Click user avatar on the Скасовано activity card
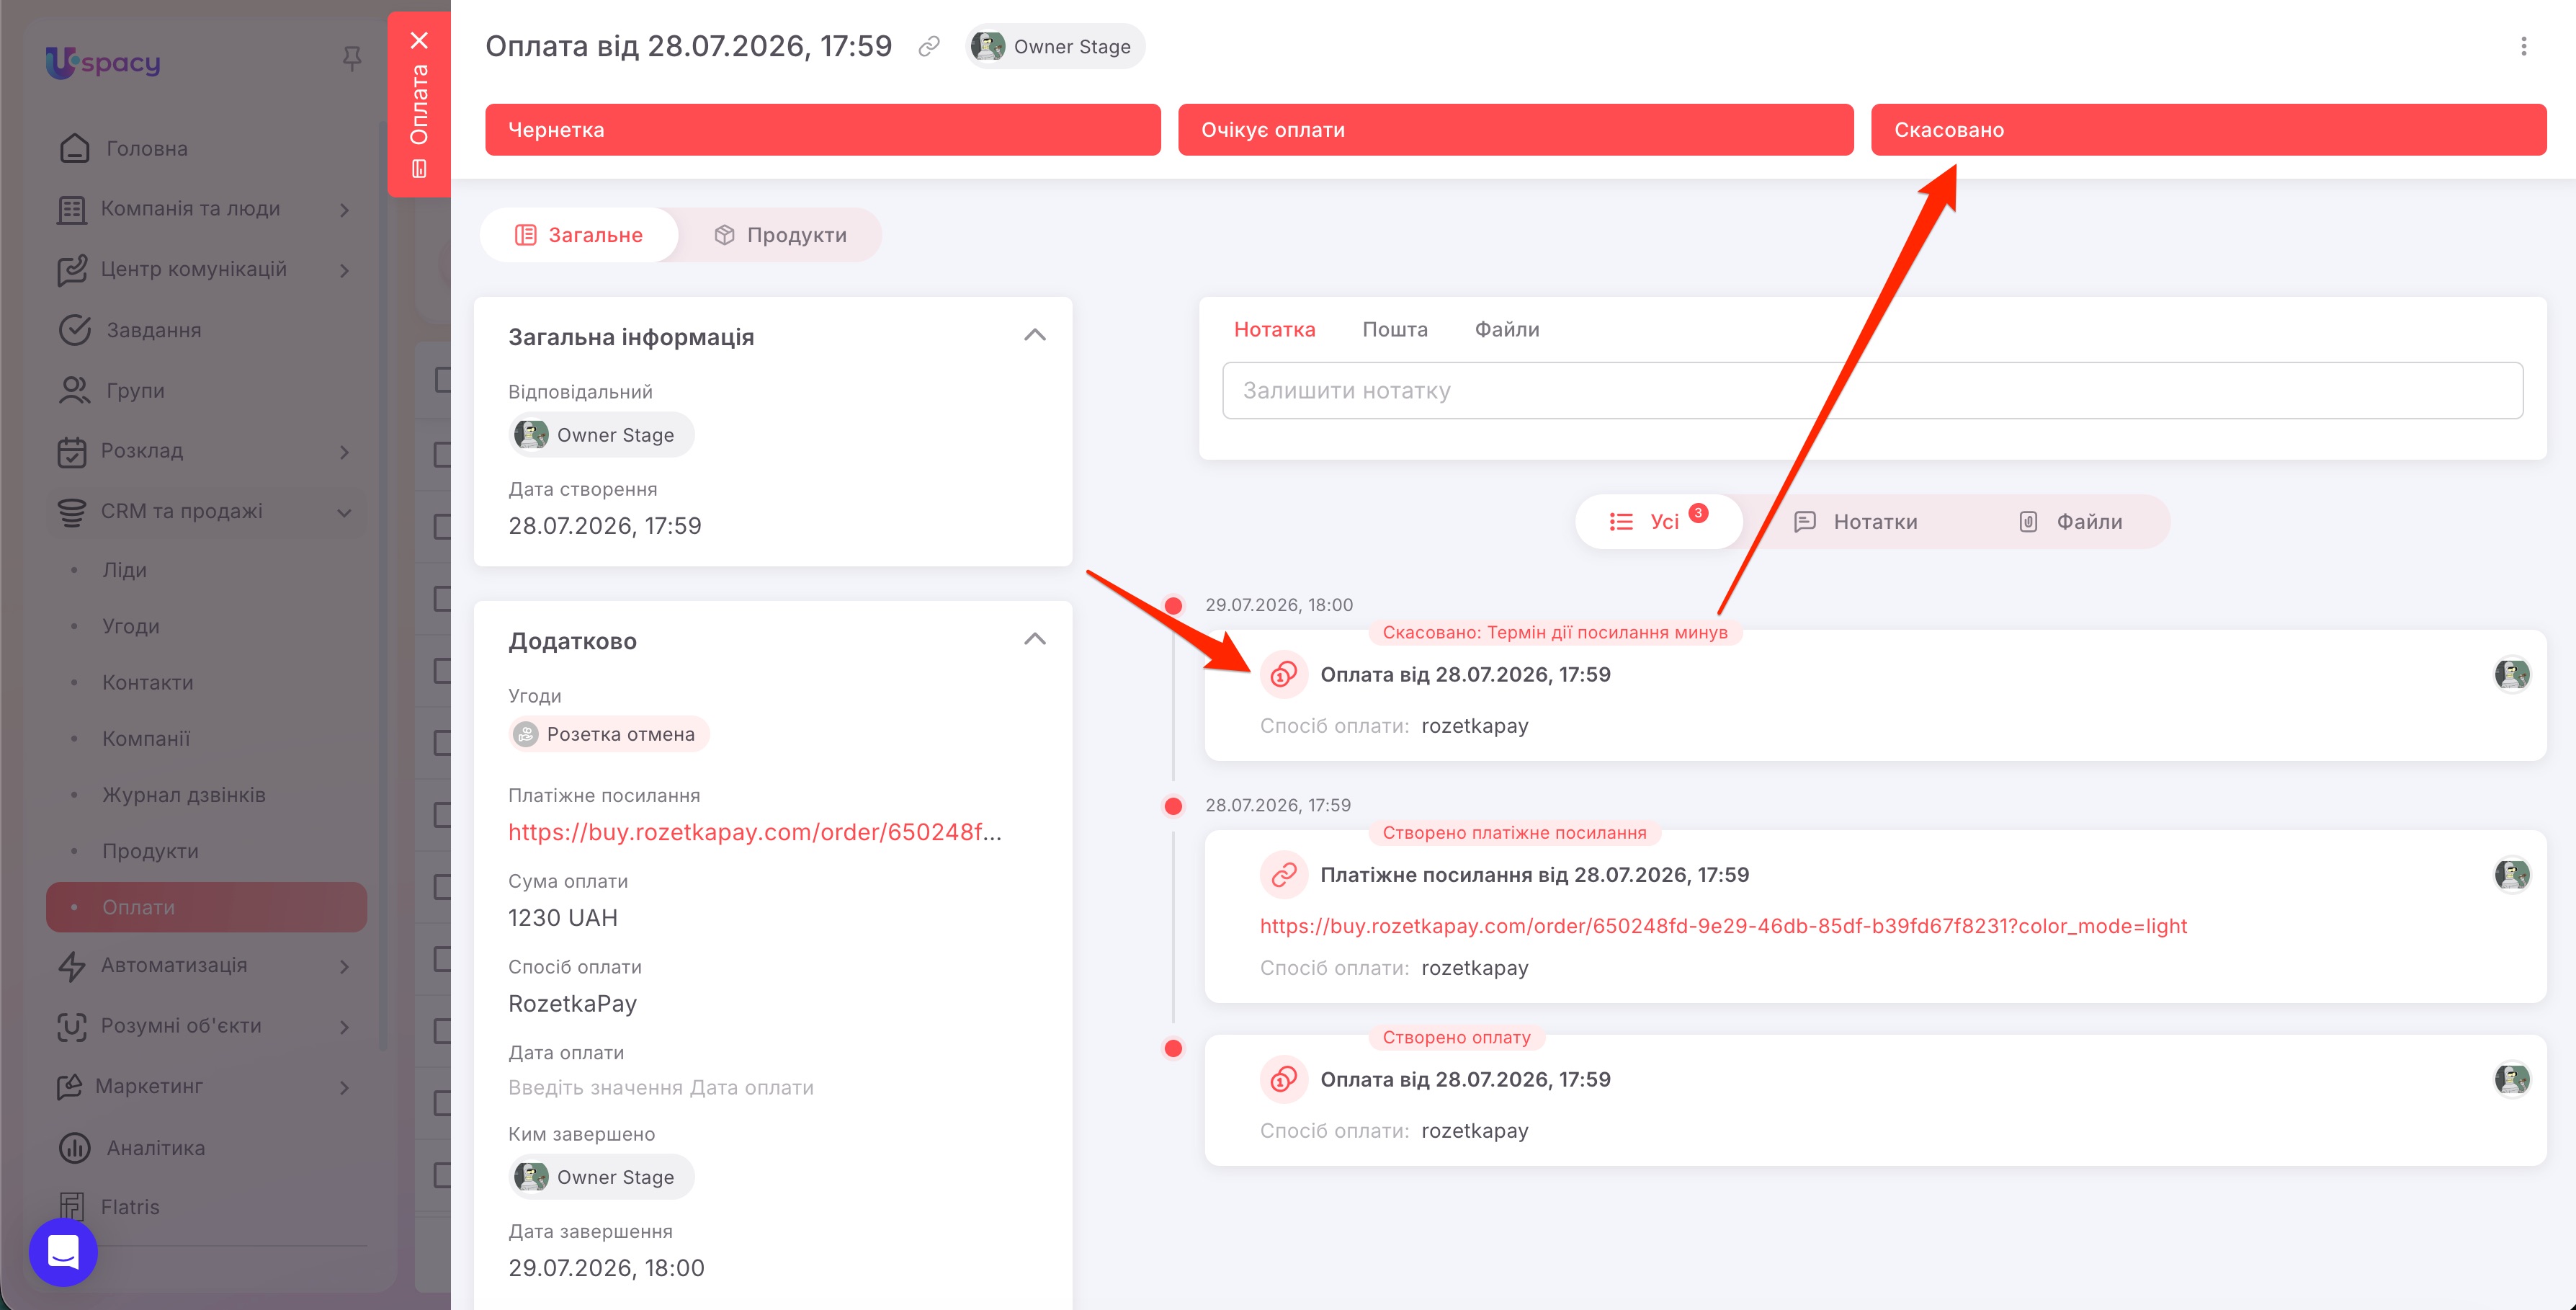The image size is (2576, 1310). point(2511,675)
